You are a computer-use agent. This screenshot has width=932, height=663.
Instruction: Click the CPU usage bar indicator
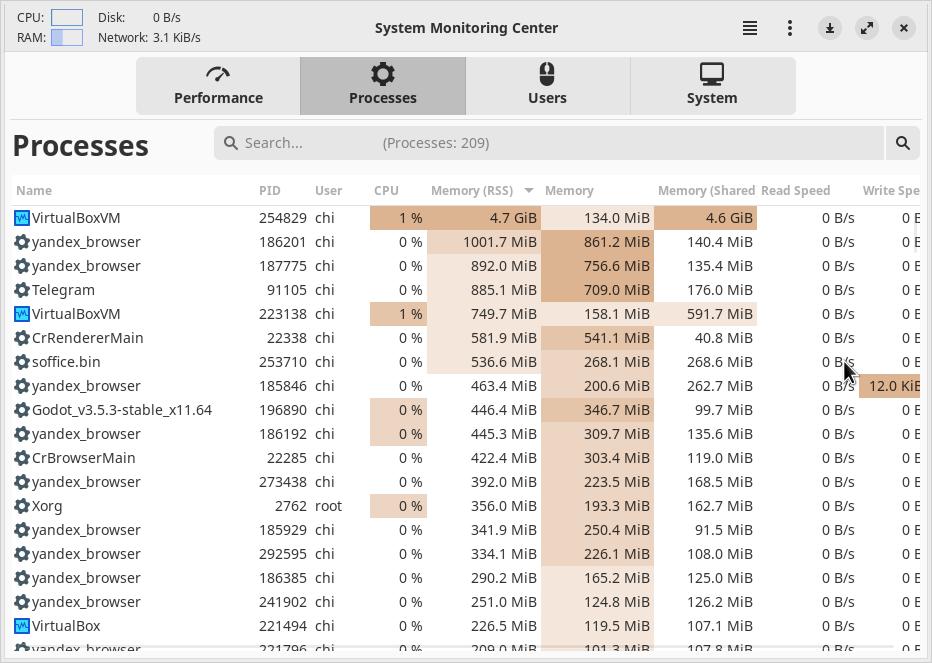point(67,18)
